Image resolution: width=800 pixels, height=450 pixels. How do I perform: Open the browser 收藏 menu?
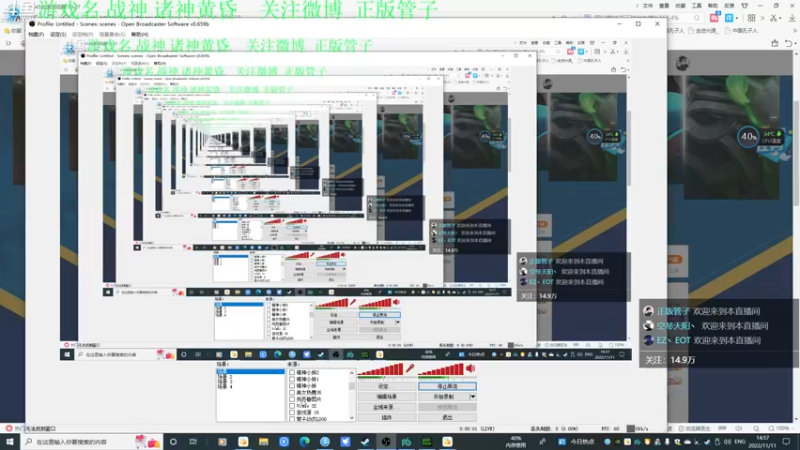pos(680,6)
